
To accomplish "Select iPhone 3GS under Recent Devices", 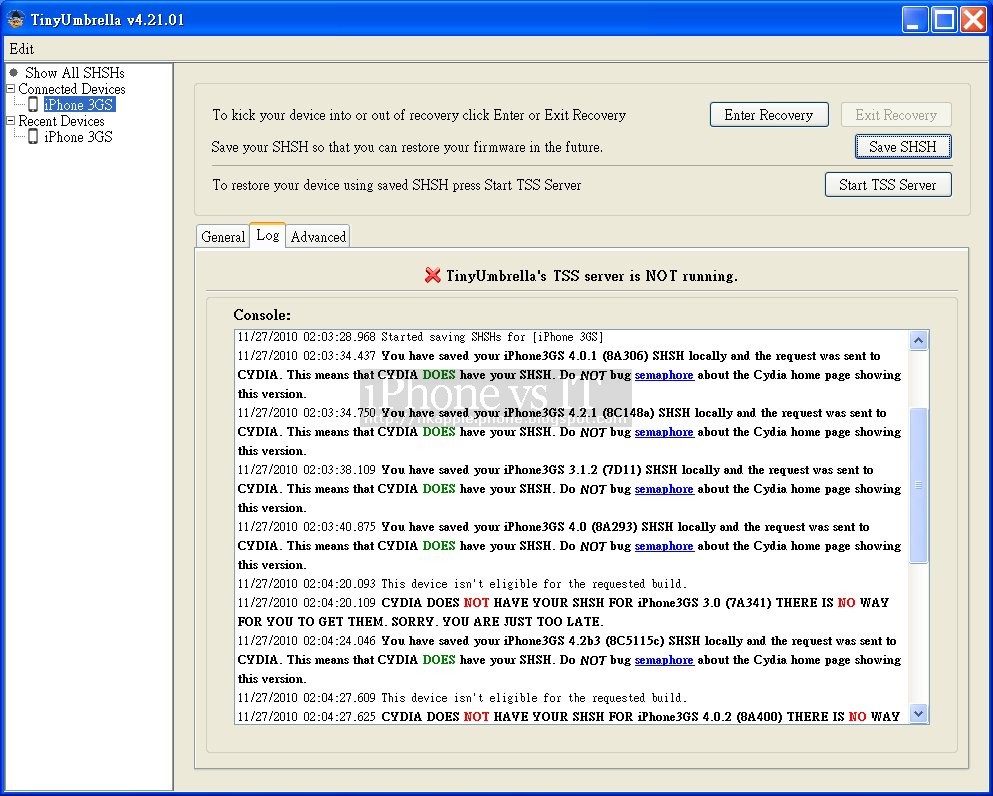I will 78,136.
